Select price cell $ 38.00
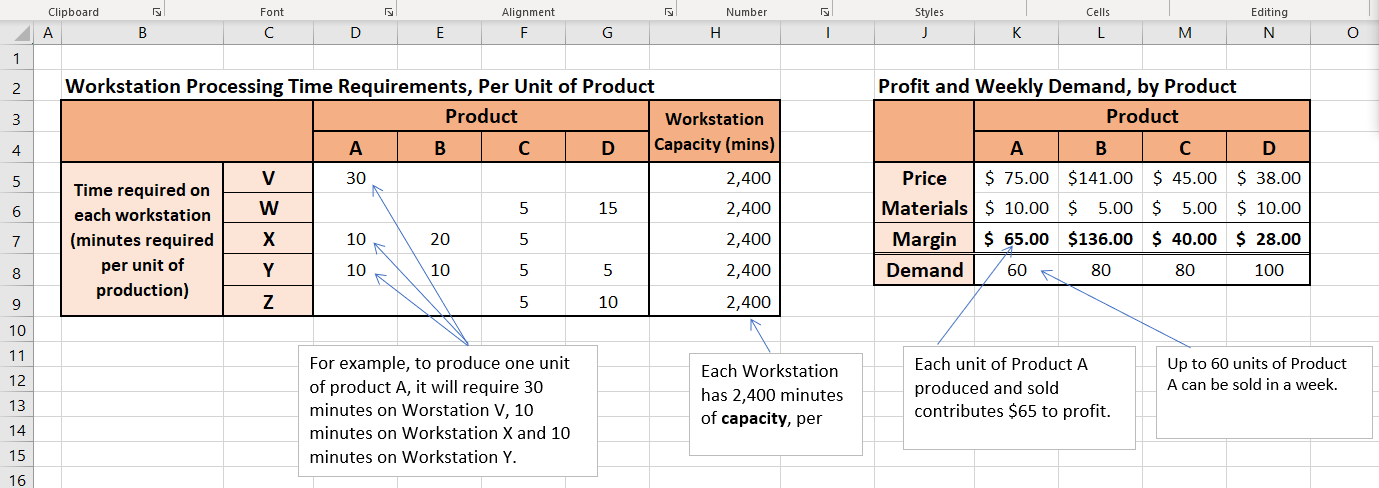The image size is (1379, 488). (x=1268, y=178)
